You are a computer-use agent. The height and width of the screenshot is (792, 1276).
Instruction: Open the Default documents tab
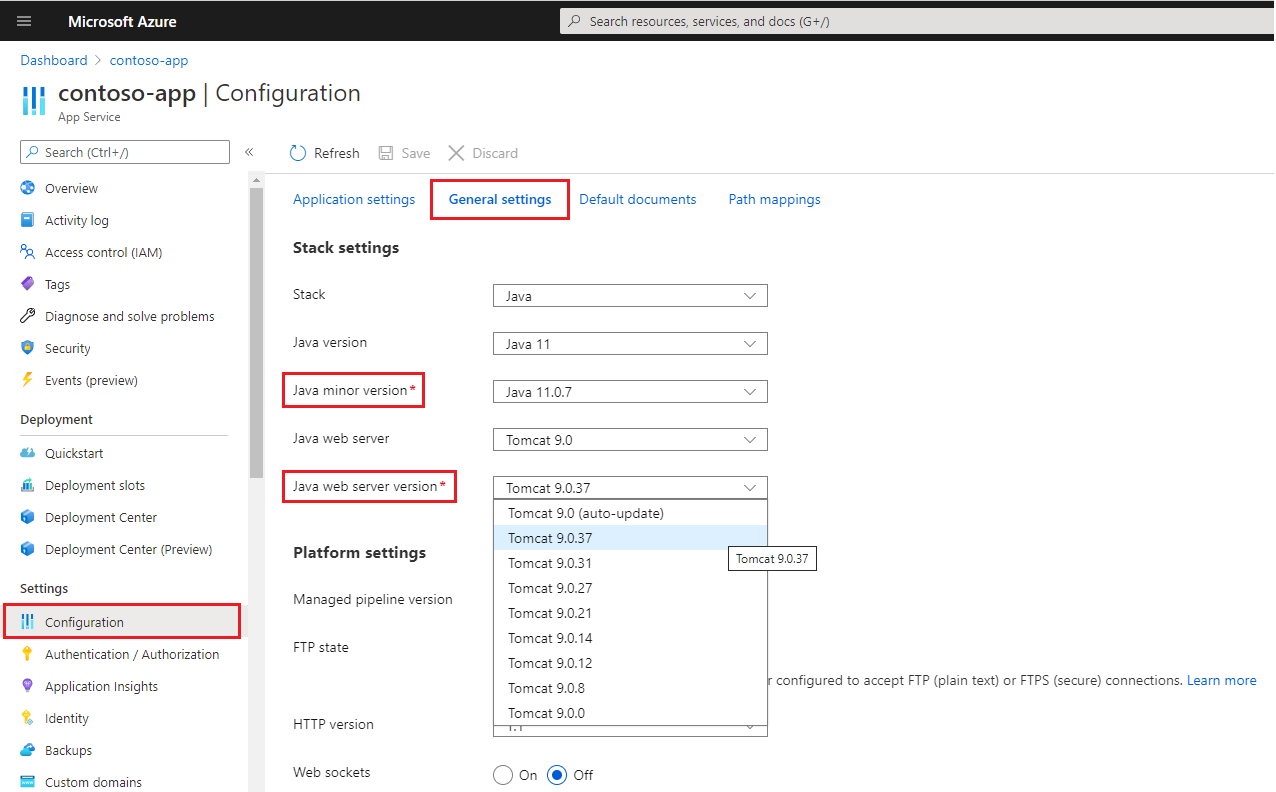coord(637,198)
